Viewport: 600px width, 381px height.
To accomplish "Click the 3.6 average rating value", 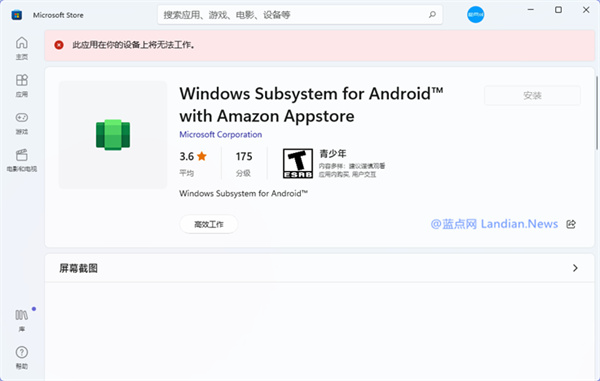I will tap(187, 156).
